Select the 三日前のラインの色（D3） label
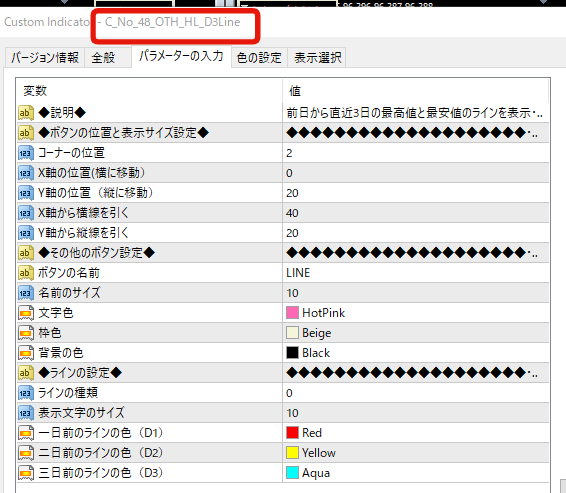The image size is (566, 493). pyautogui.click(x=101, y=473)
